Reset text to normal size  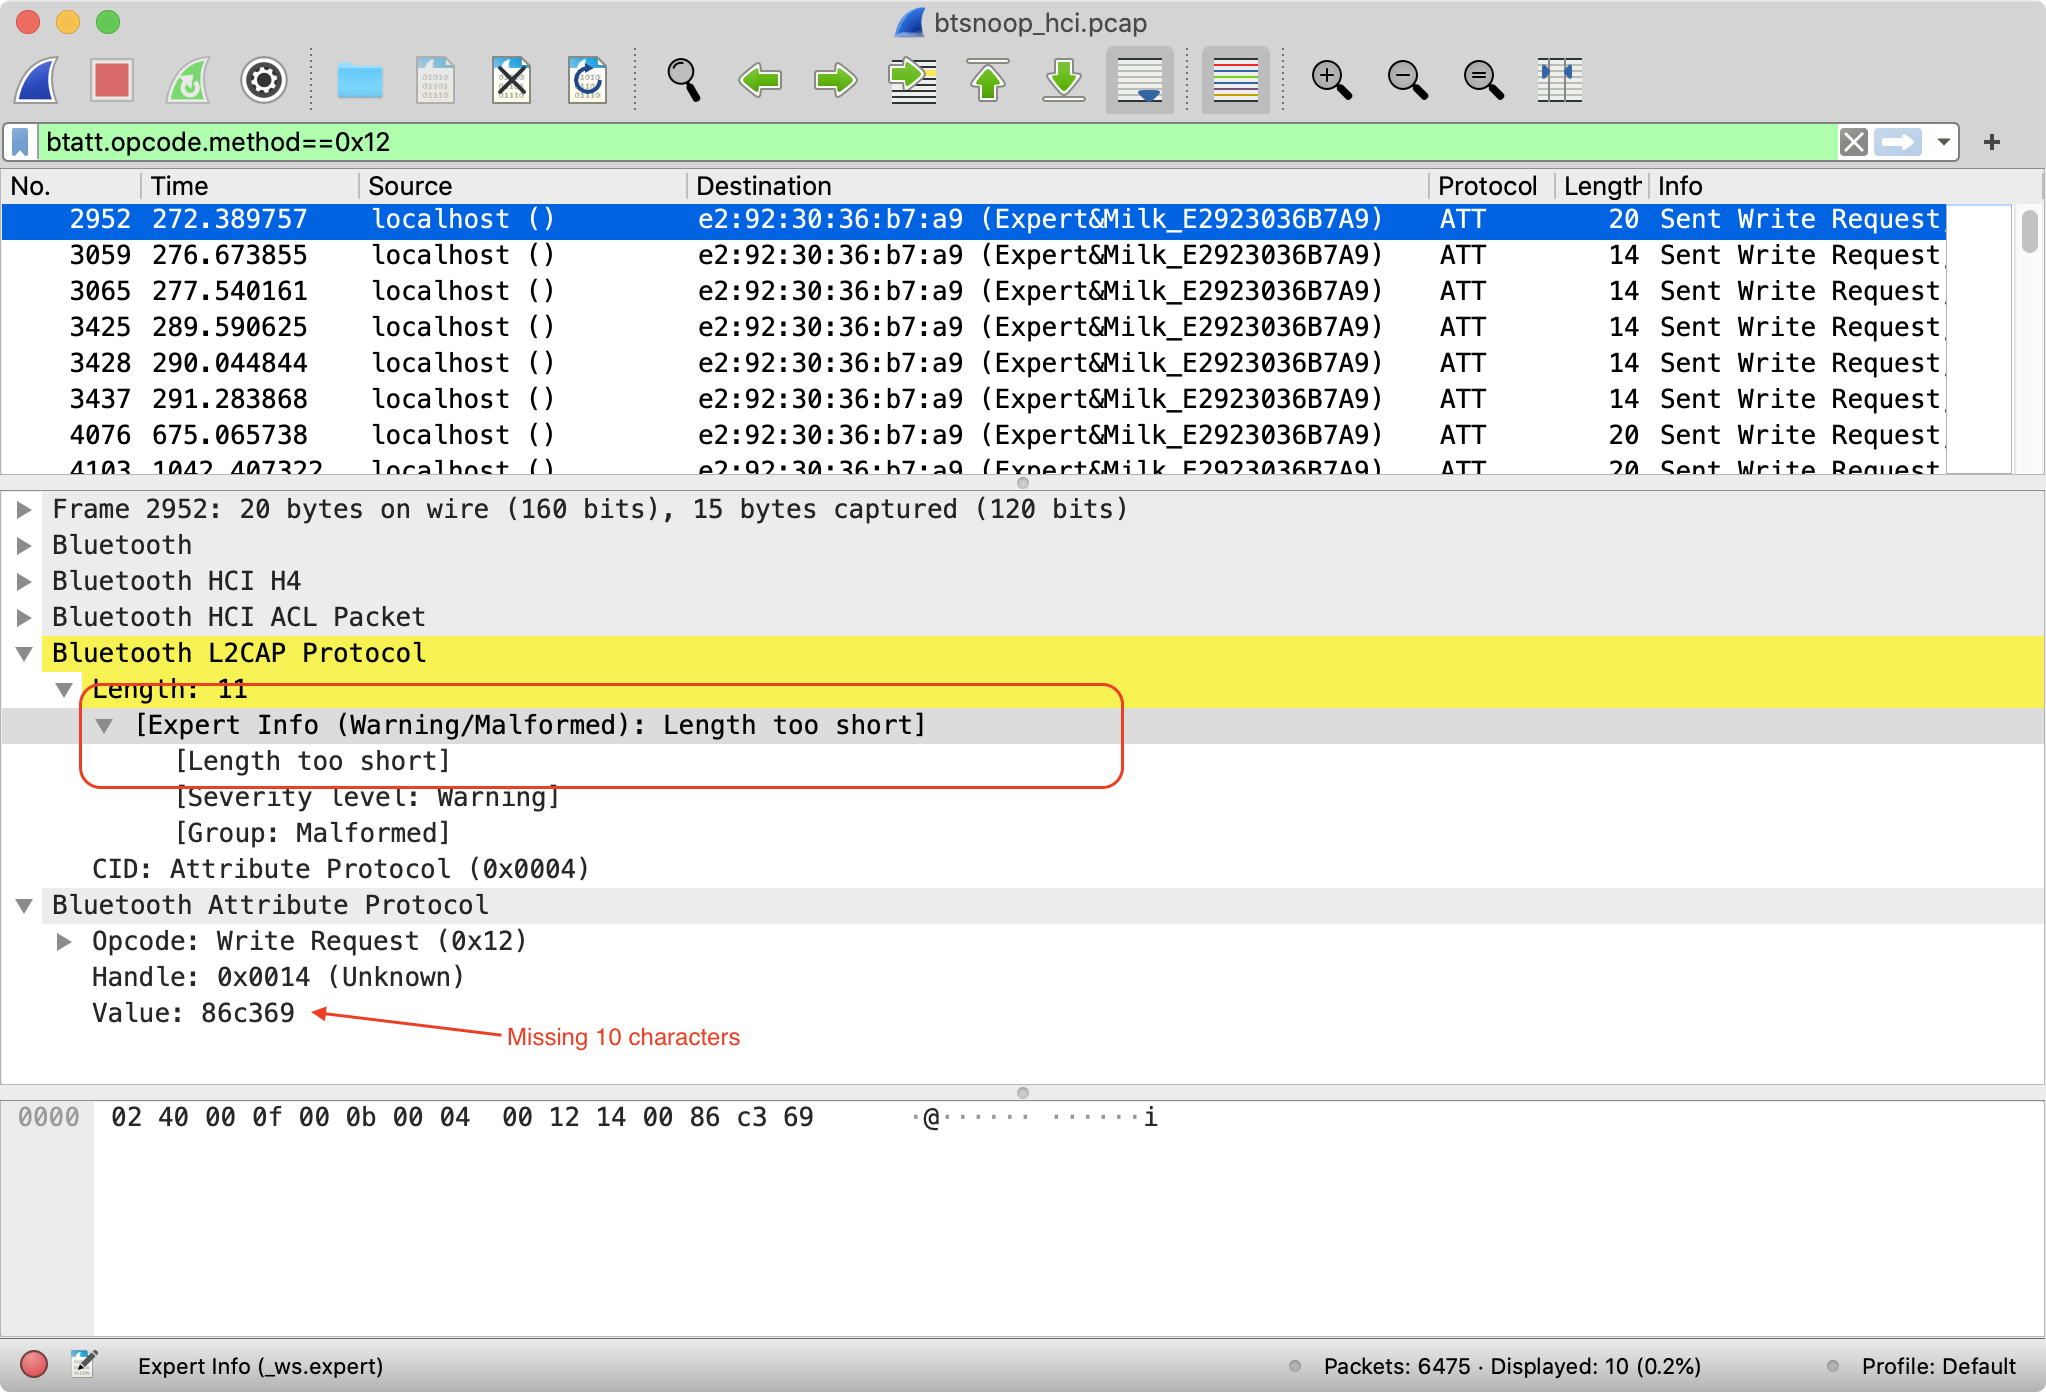click(x=1484, y=80)
